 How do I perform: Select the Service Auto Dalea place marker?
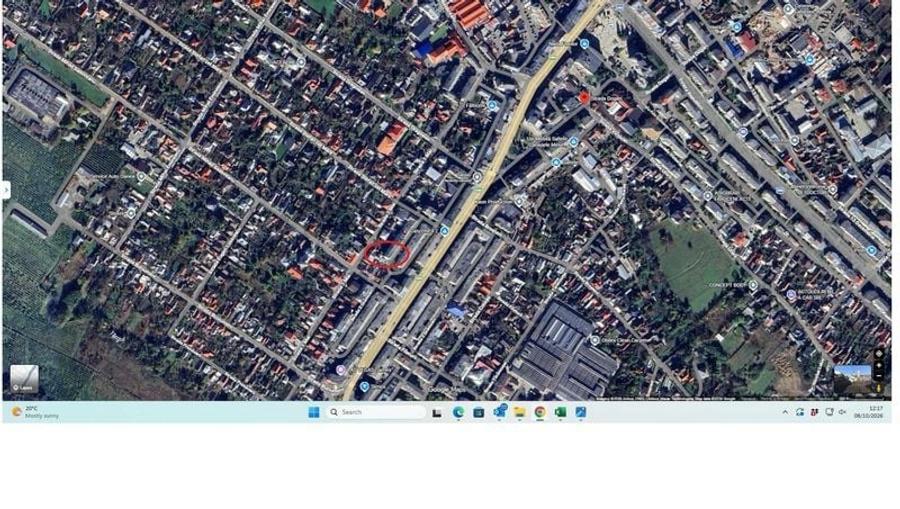pos(141,177)
